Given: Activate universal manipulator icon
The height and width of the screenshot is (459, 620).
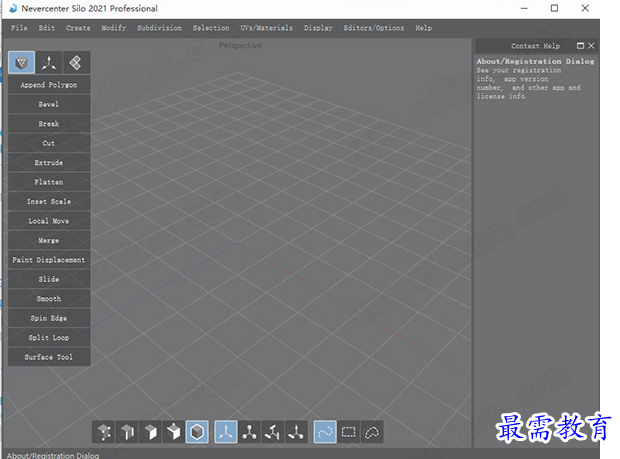Looking at the screenshot, I should click(226, 432).
